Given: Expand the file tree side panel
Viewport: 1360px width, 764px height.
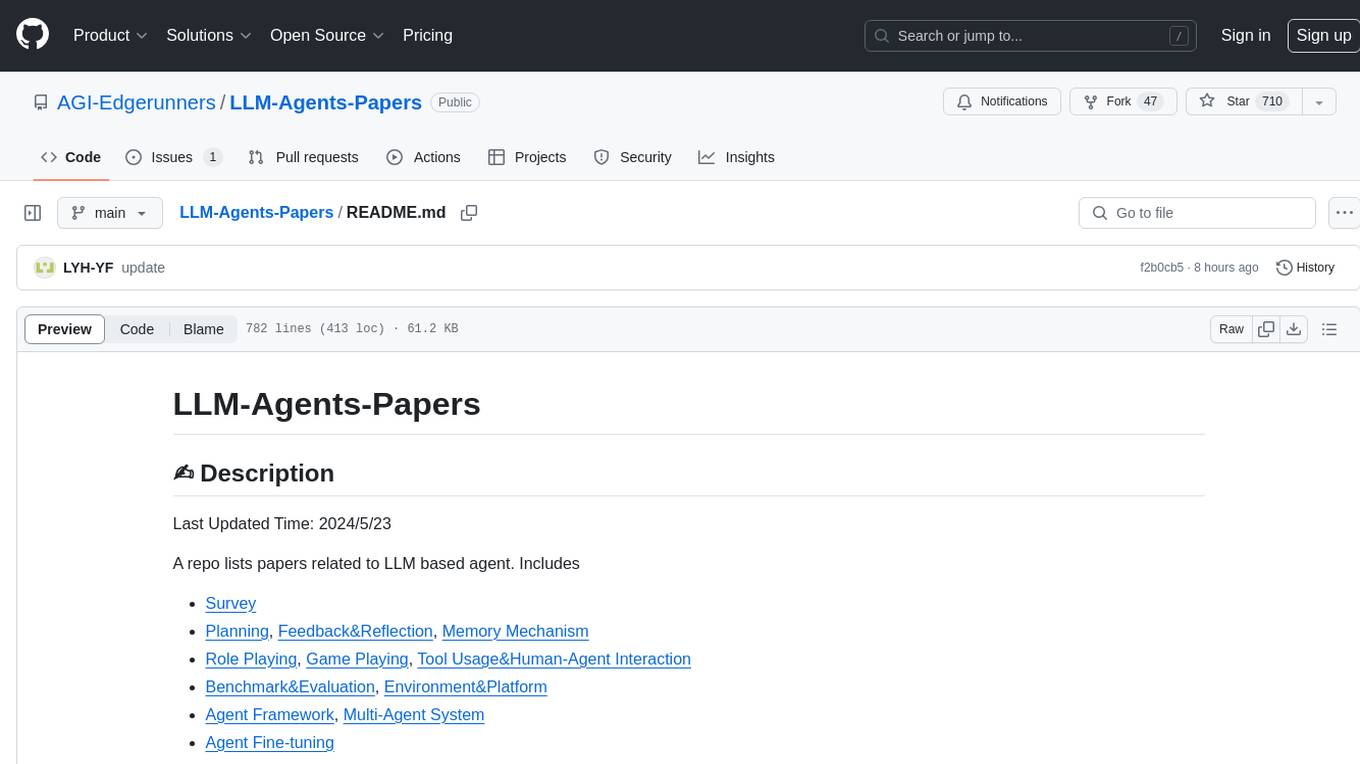Looking at the screenshot, I should click(33, 213).
